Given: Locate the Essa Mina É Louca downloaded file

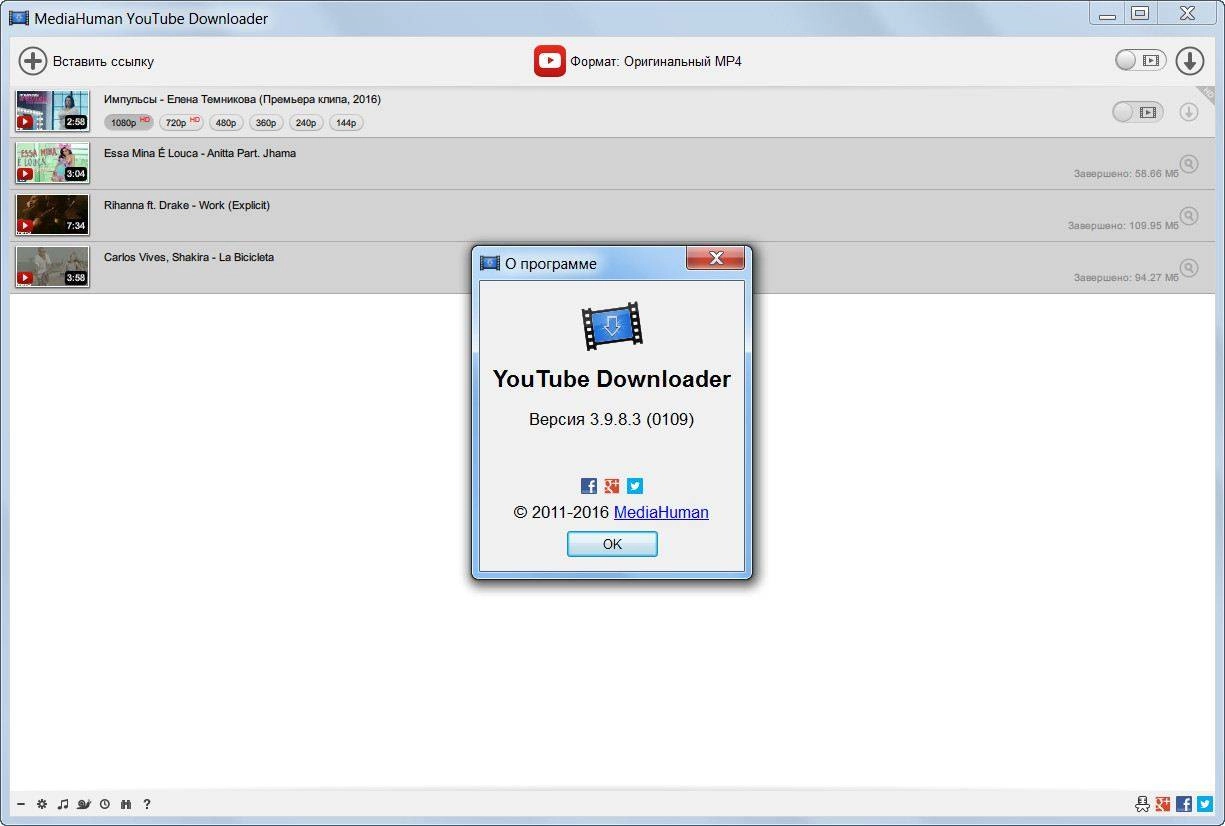Looking at the screenshot, I should click(x=1189, y=163).
